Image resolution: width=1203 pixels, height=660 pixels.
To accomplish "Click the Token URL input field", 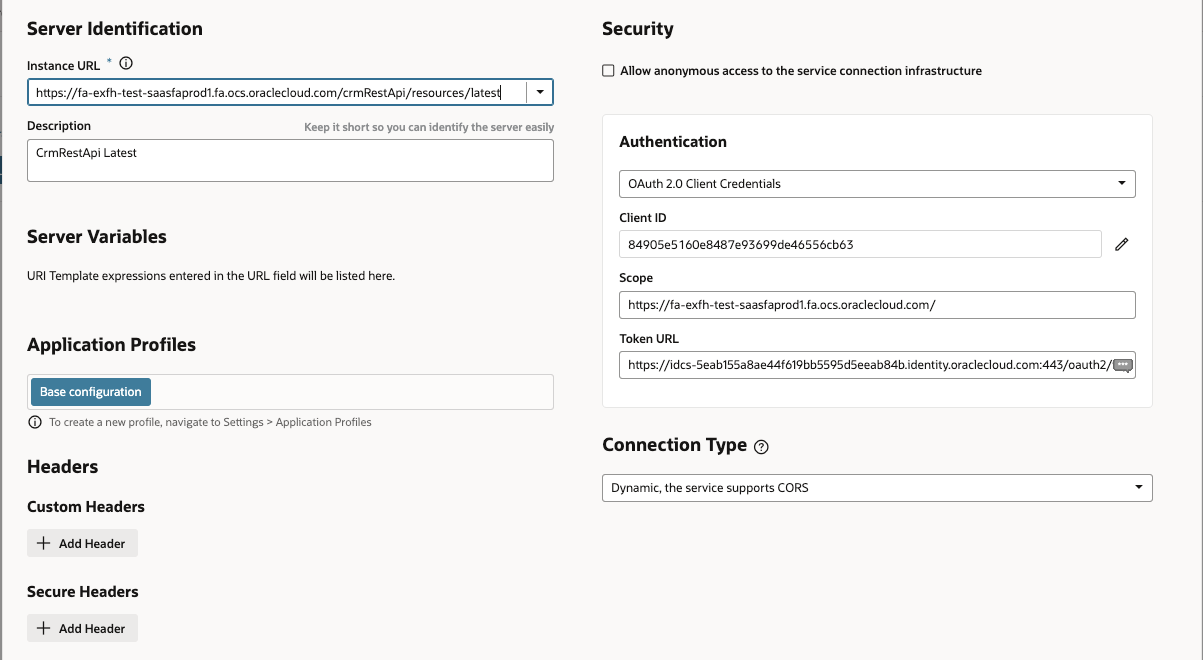I will tap(860, 366).
